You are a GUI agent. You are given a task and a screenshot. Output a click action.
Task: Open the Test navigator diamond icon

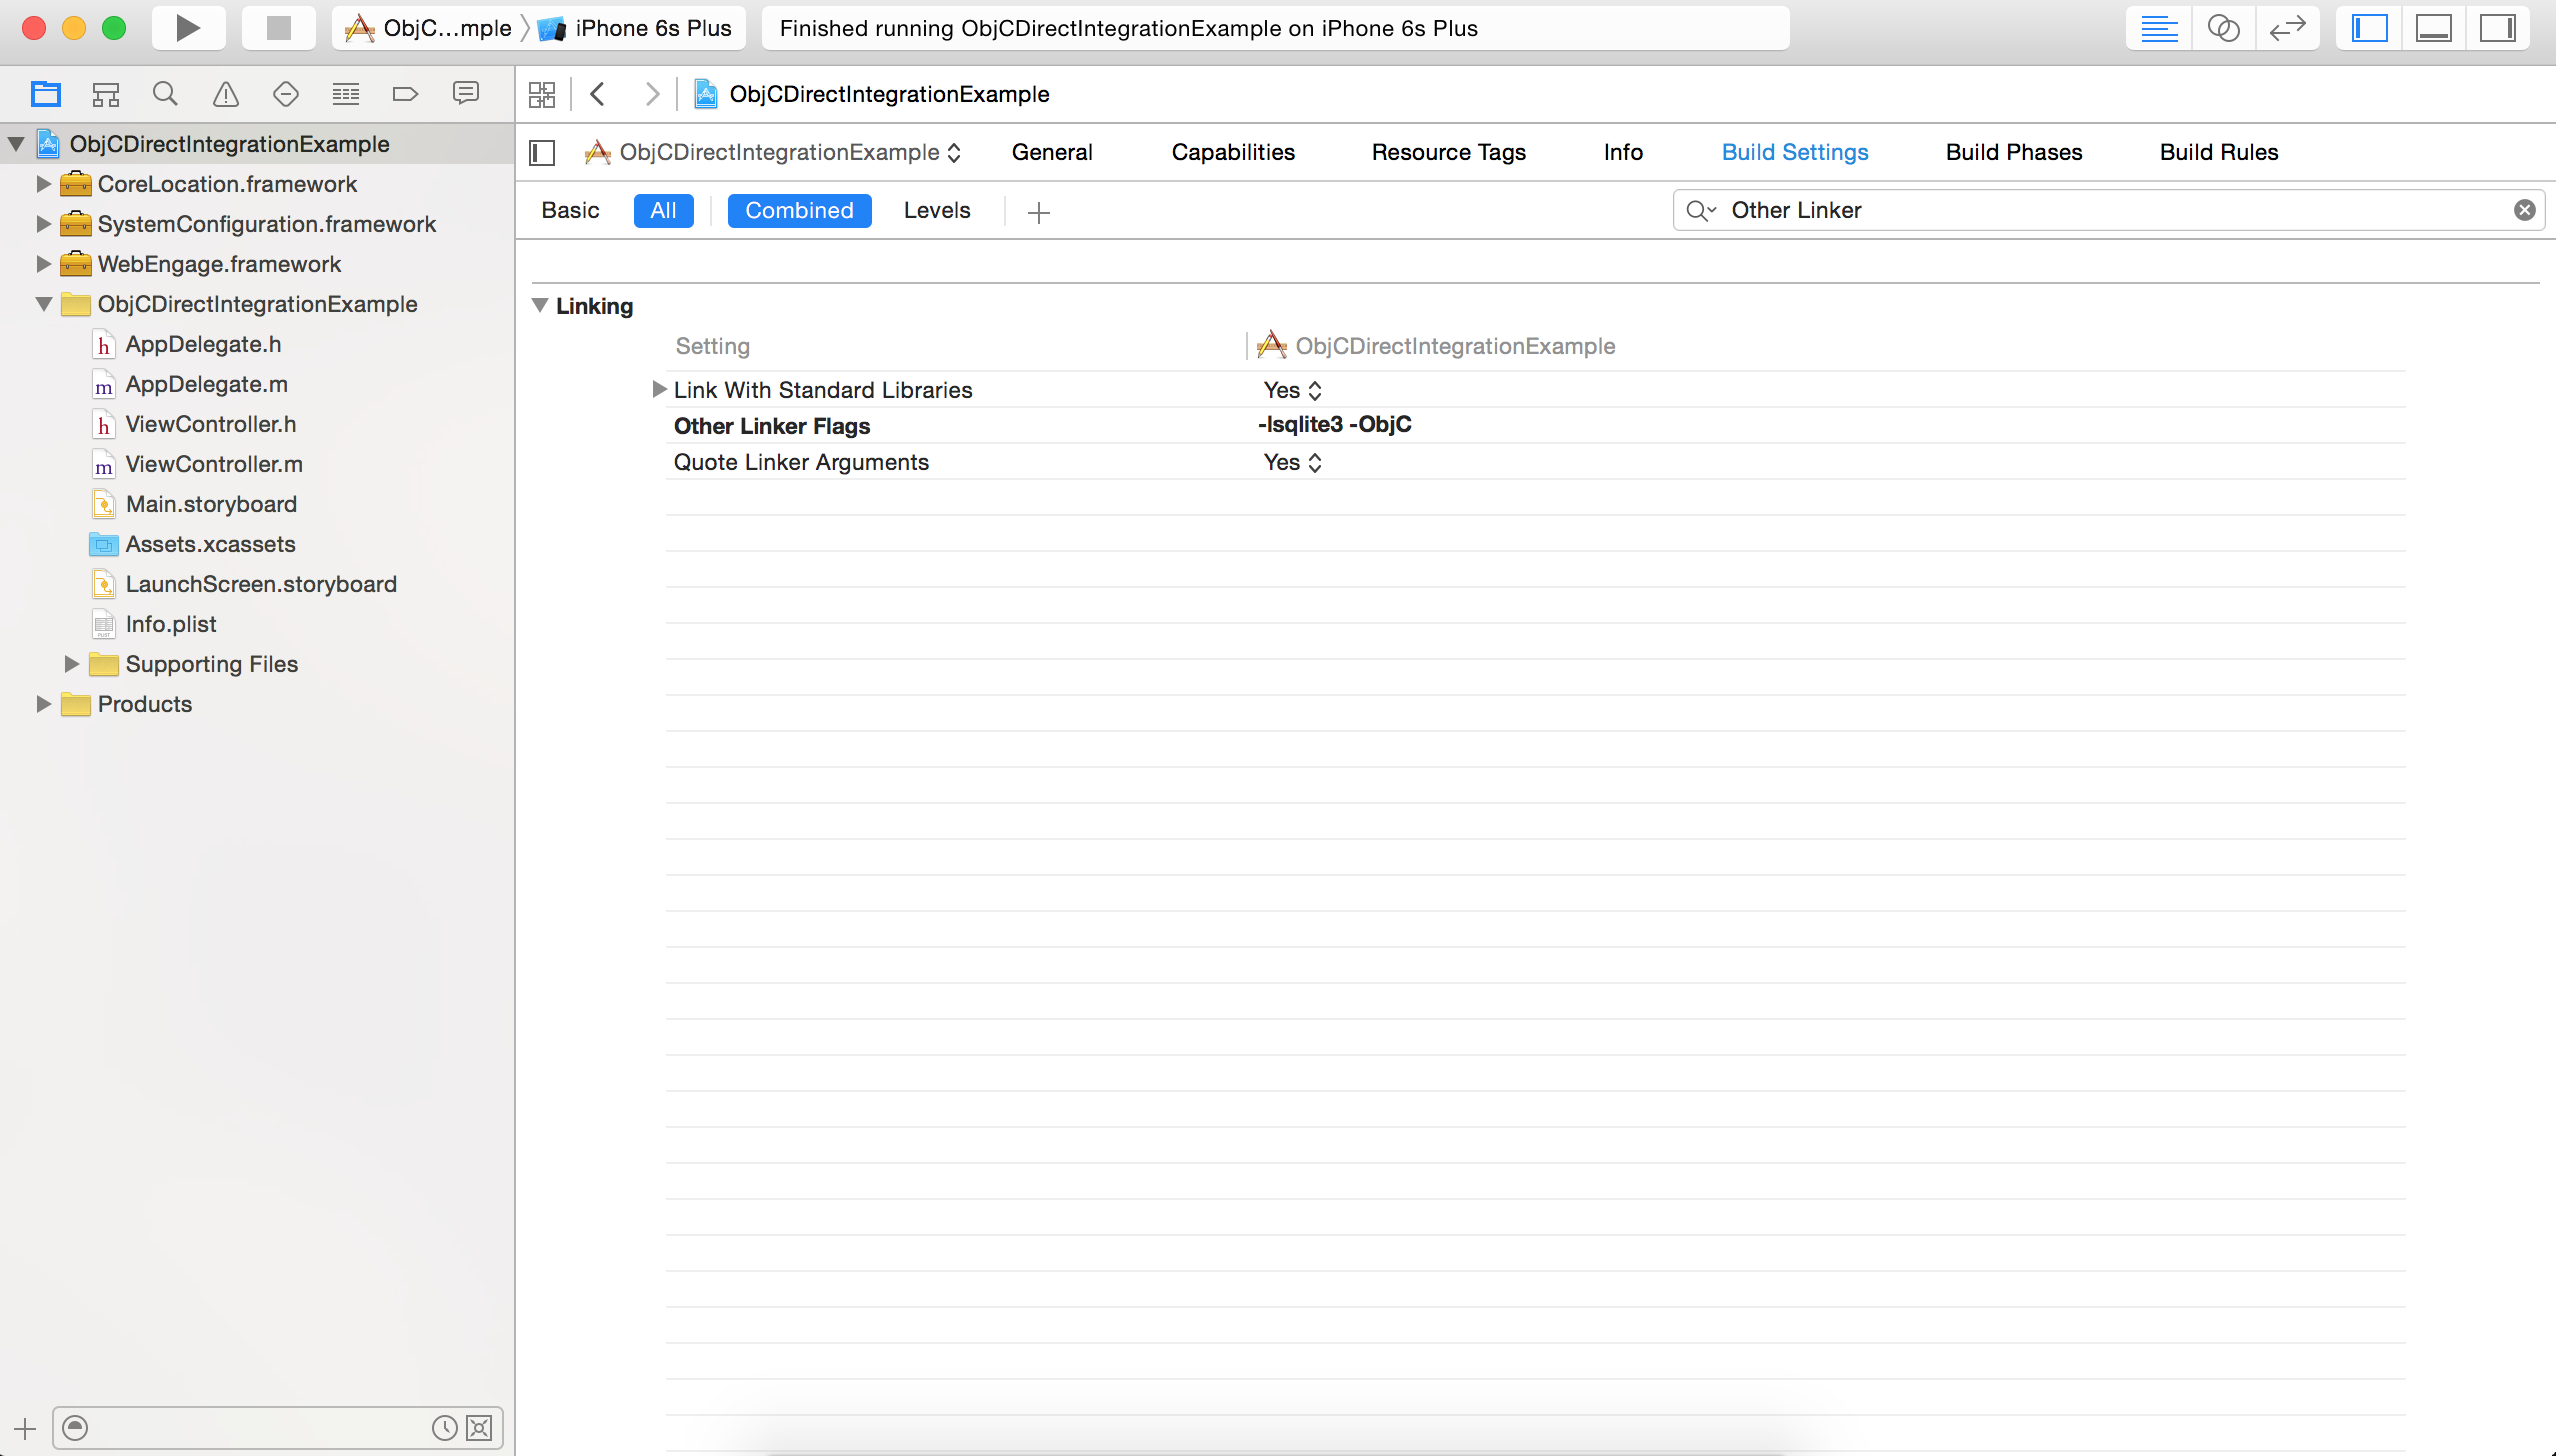(x=286, y=94)
